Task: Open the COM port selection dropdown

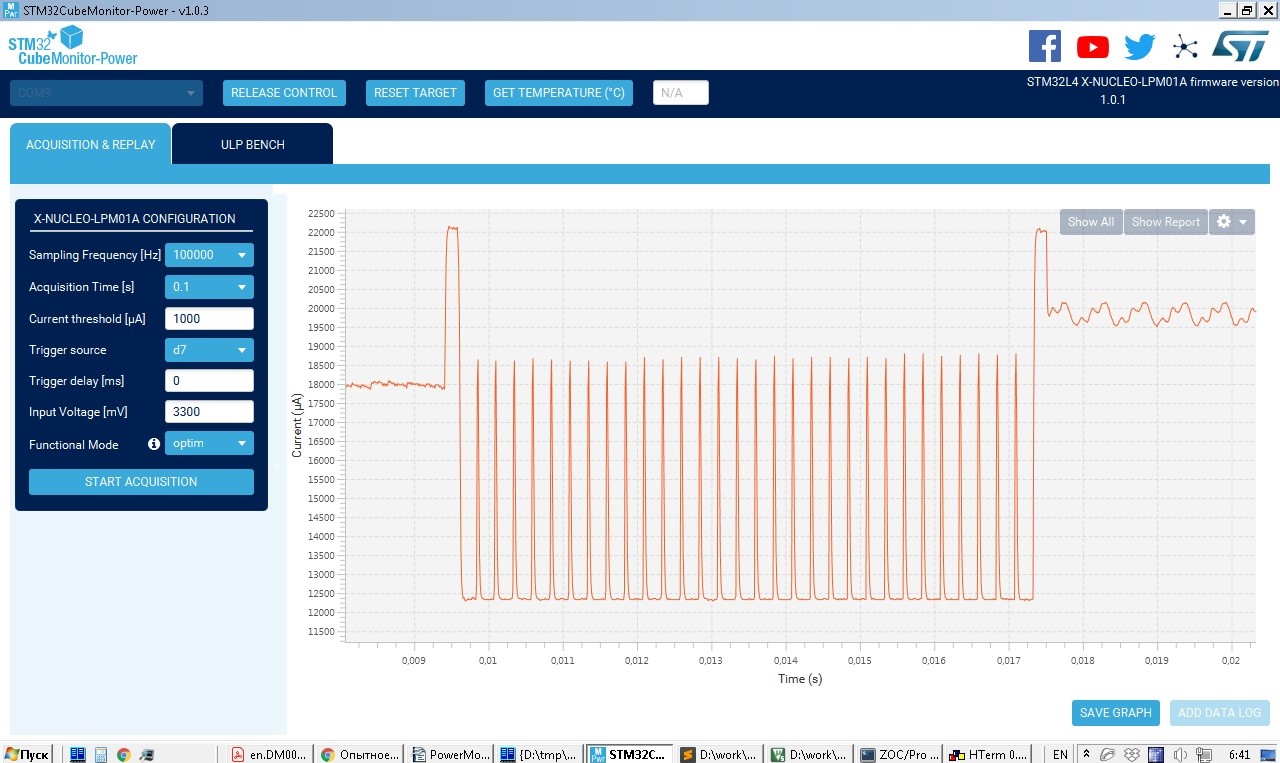Action: pyautogui.click(x=106, y=93)
